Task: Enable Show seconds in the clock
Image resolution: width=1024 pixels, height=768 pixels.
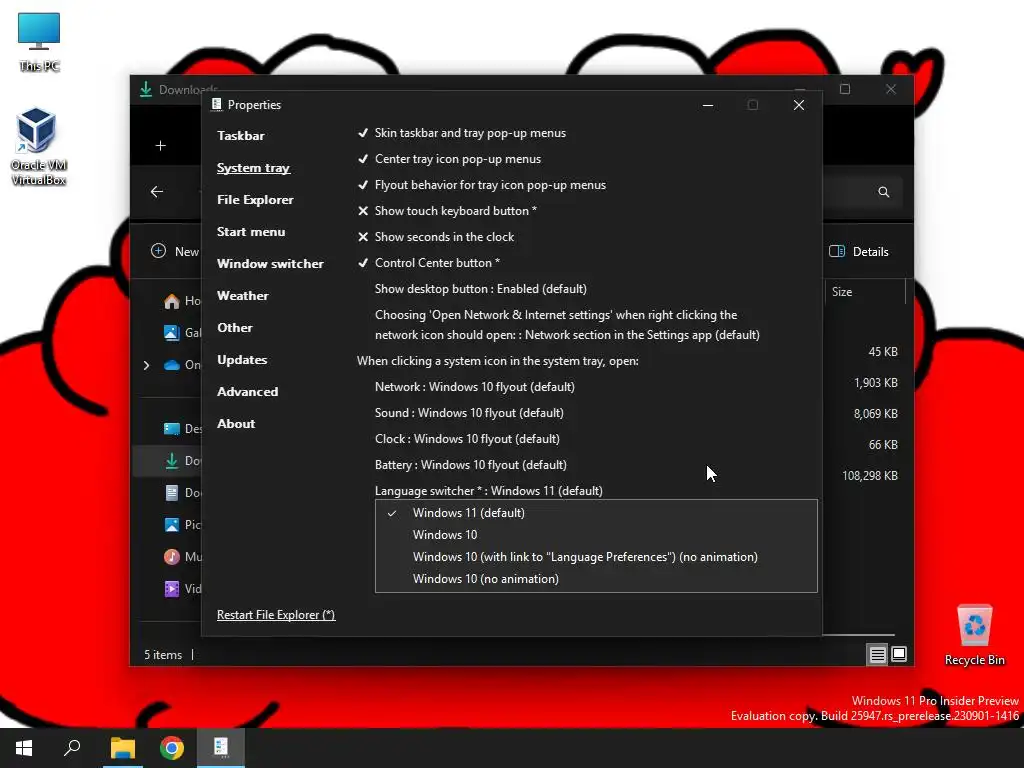Action: (x=436, y=237)
